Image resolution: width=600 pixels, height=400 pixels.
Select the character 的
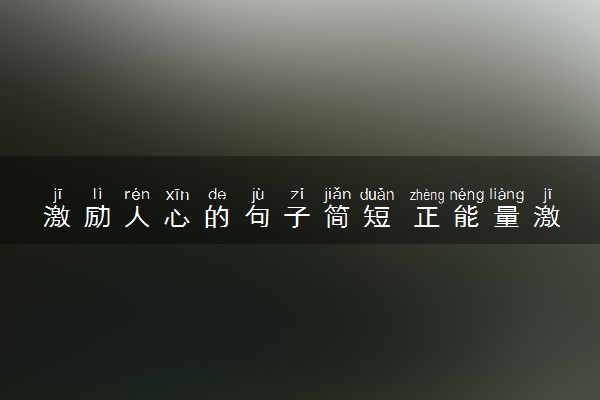click(217, 216)
